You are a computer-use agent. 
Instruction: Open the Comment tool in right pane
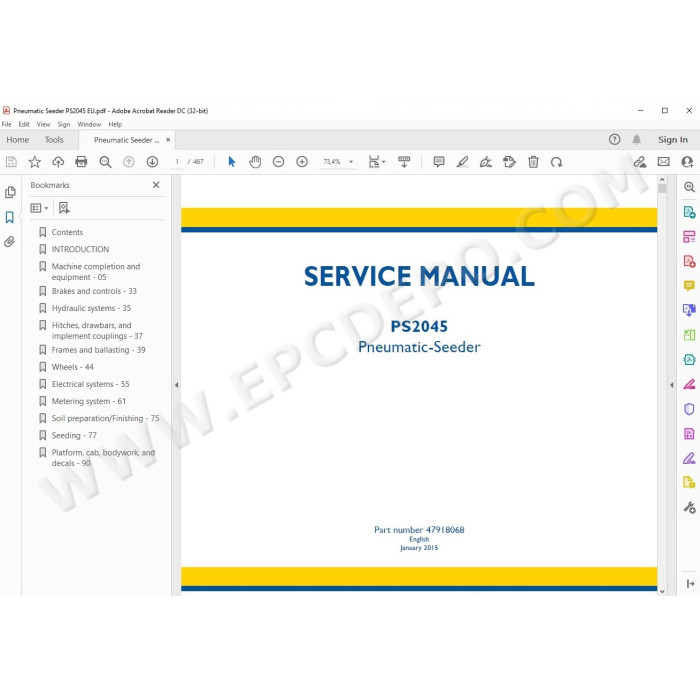click(689, 286)
